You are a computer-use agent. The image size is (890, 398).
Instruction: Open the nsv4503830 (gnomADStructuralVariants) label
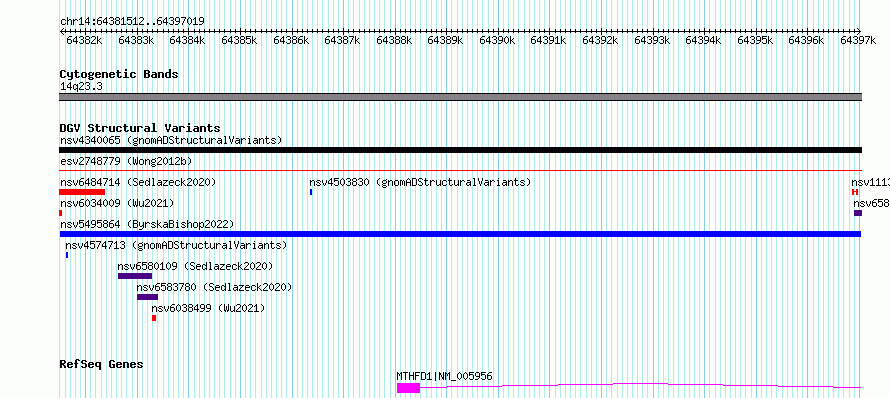[420, 182]
